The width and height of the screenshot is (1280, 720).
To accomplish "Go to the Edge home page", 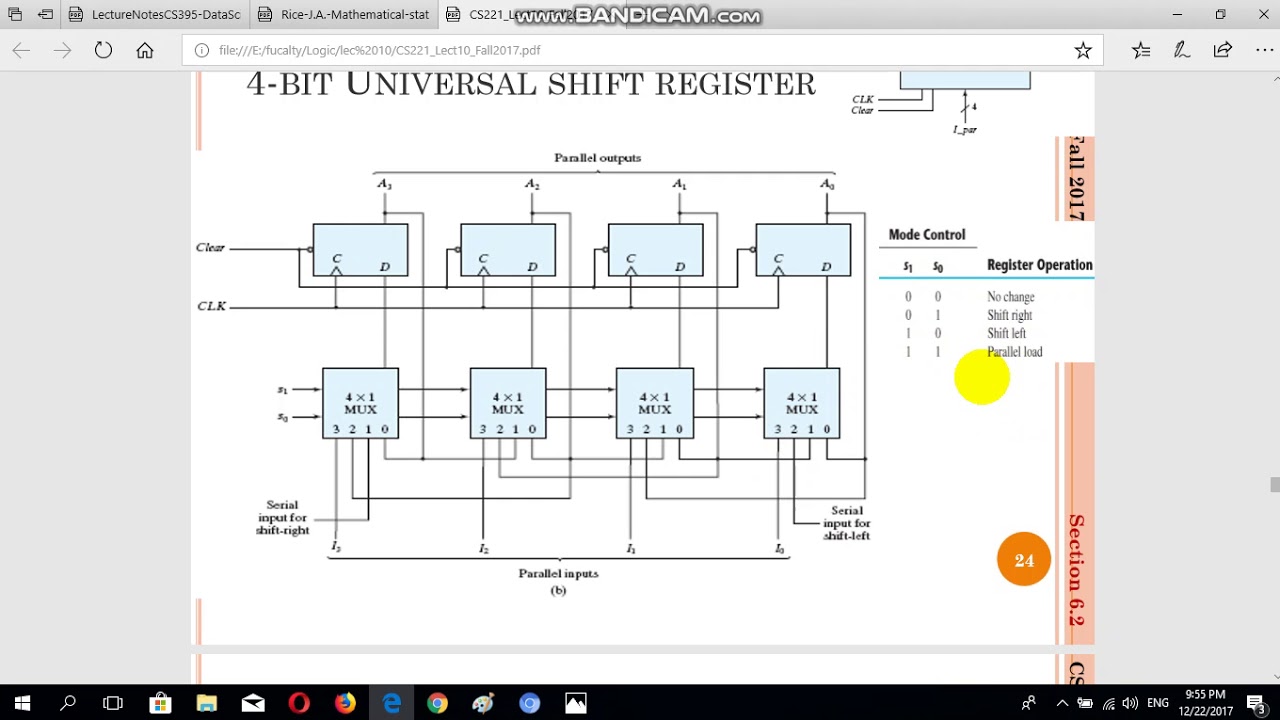I will [145, 50].
